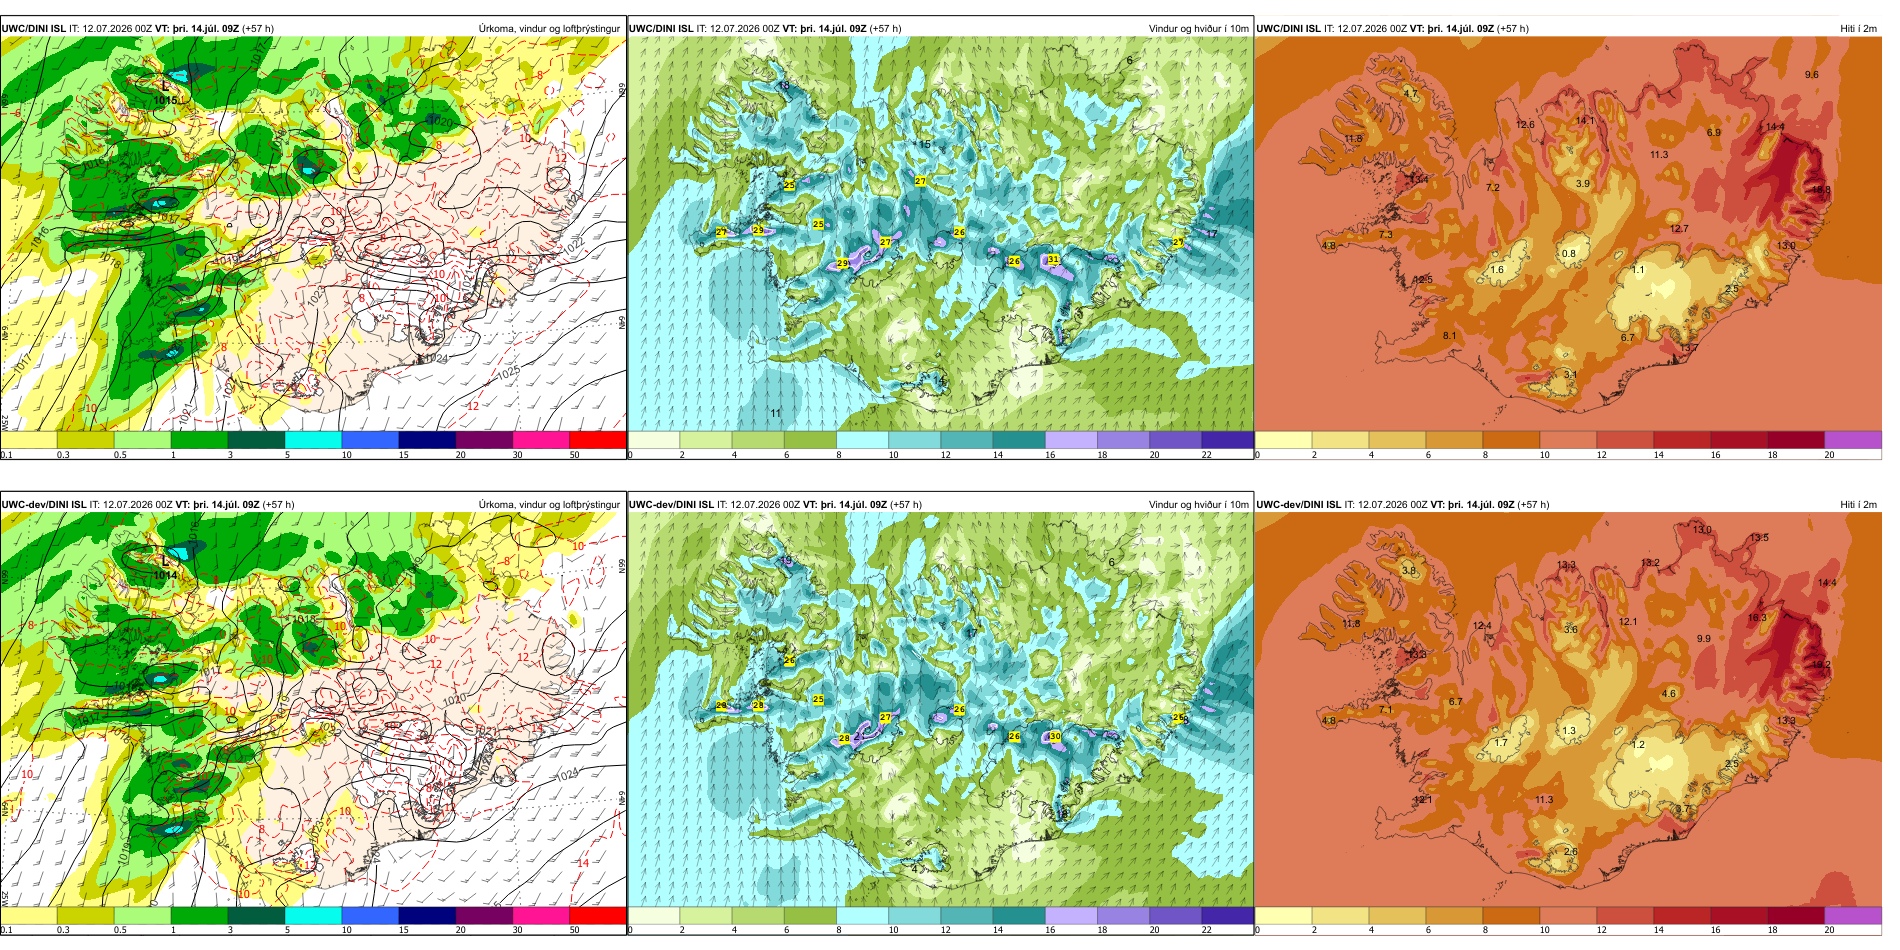
Task: Click the yellow '30' gust label on UWC-dev wind map
Action: click(1053, 736)
